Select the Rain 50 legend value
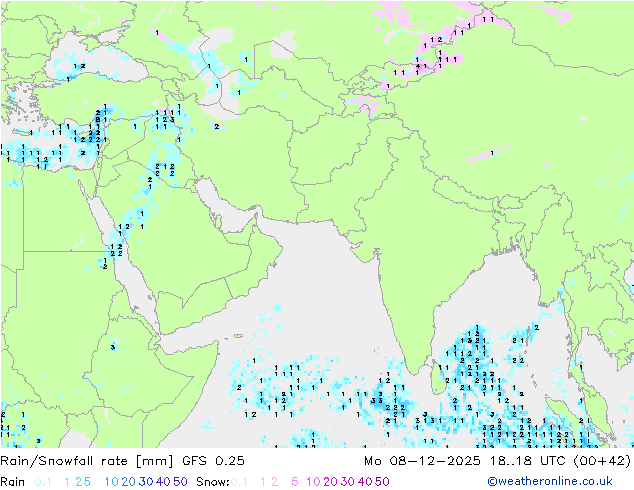634x490 pixels. click(180, 482)
